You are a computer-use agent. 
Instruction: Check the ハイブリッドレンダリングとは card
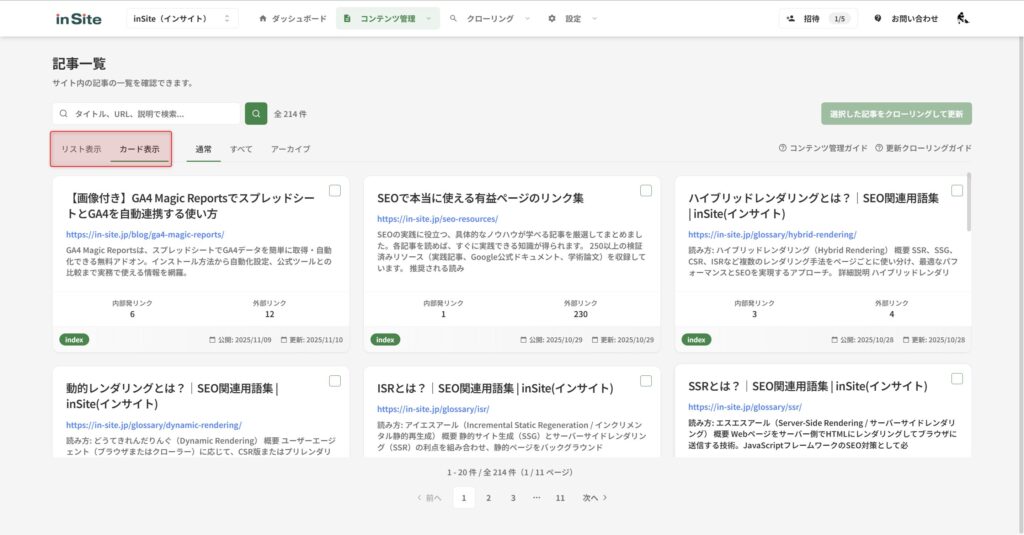tap(957, 191)
